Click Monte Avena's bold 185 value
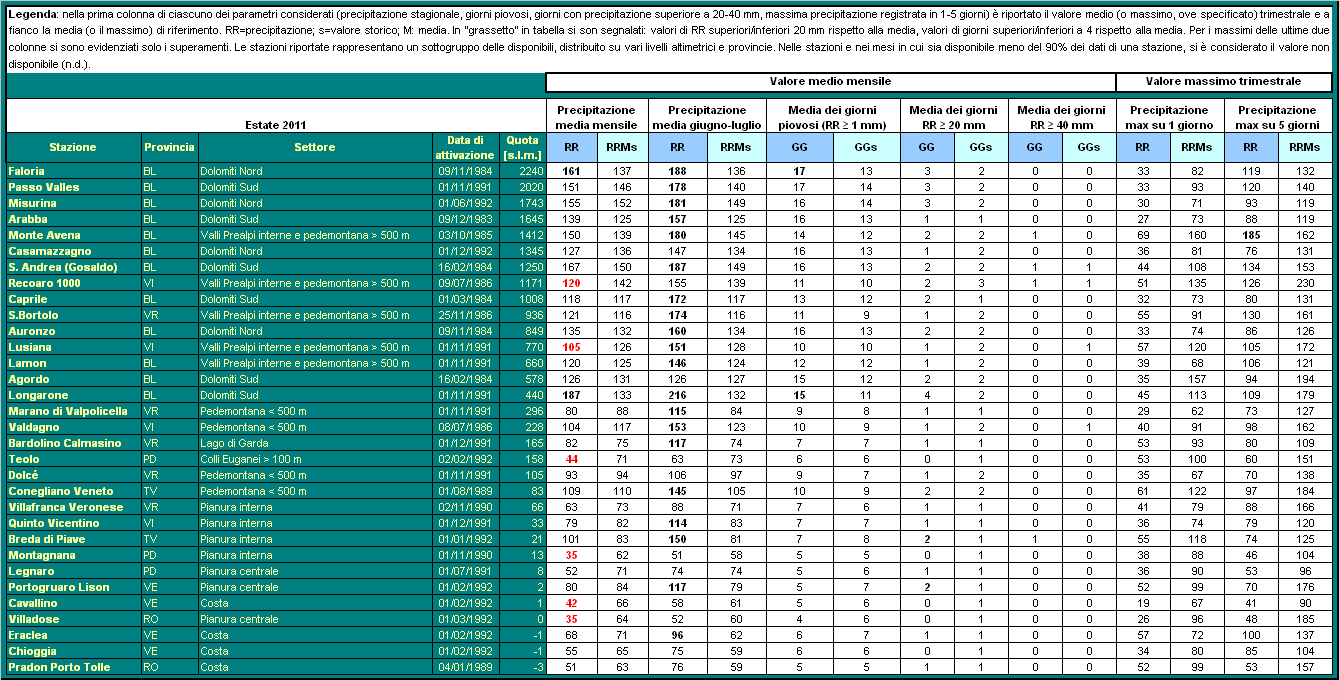 (x=1249, y=235)
